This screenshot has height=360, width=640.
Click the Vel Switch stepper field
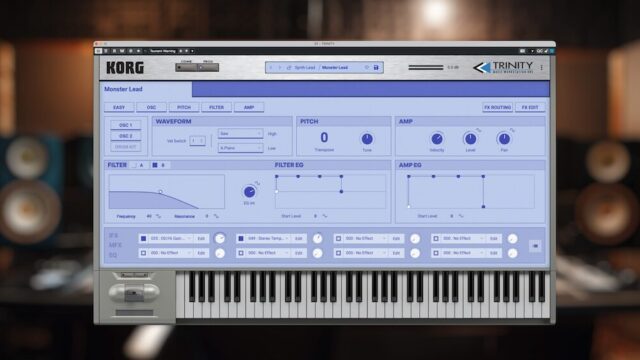(198, 140)
